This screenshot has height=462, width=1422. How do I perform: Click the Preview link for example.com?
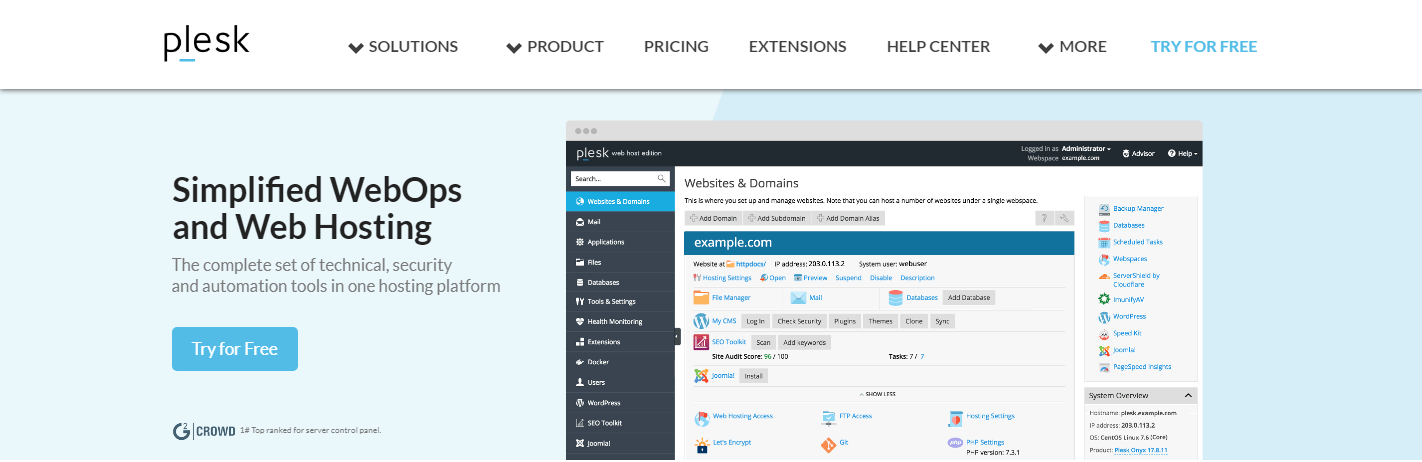coord(810,277)
